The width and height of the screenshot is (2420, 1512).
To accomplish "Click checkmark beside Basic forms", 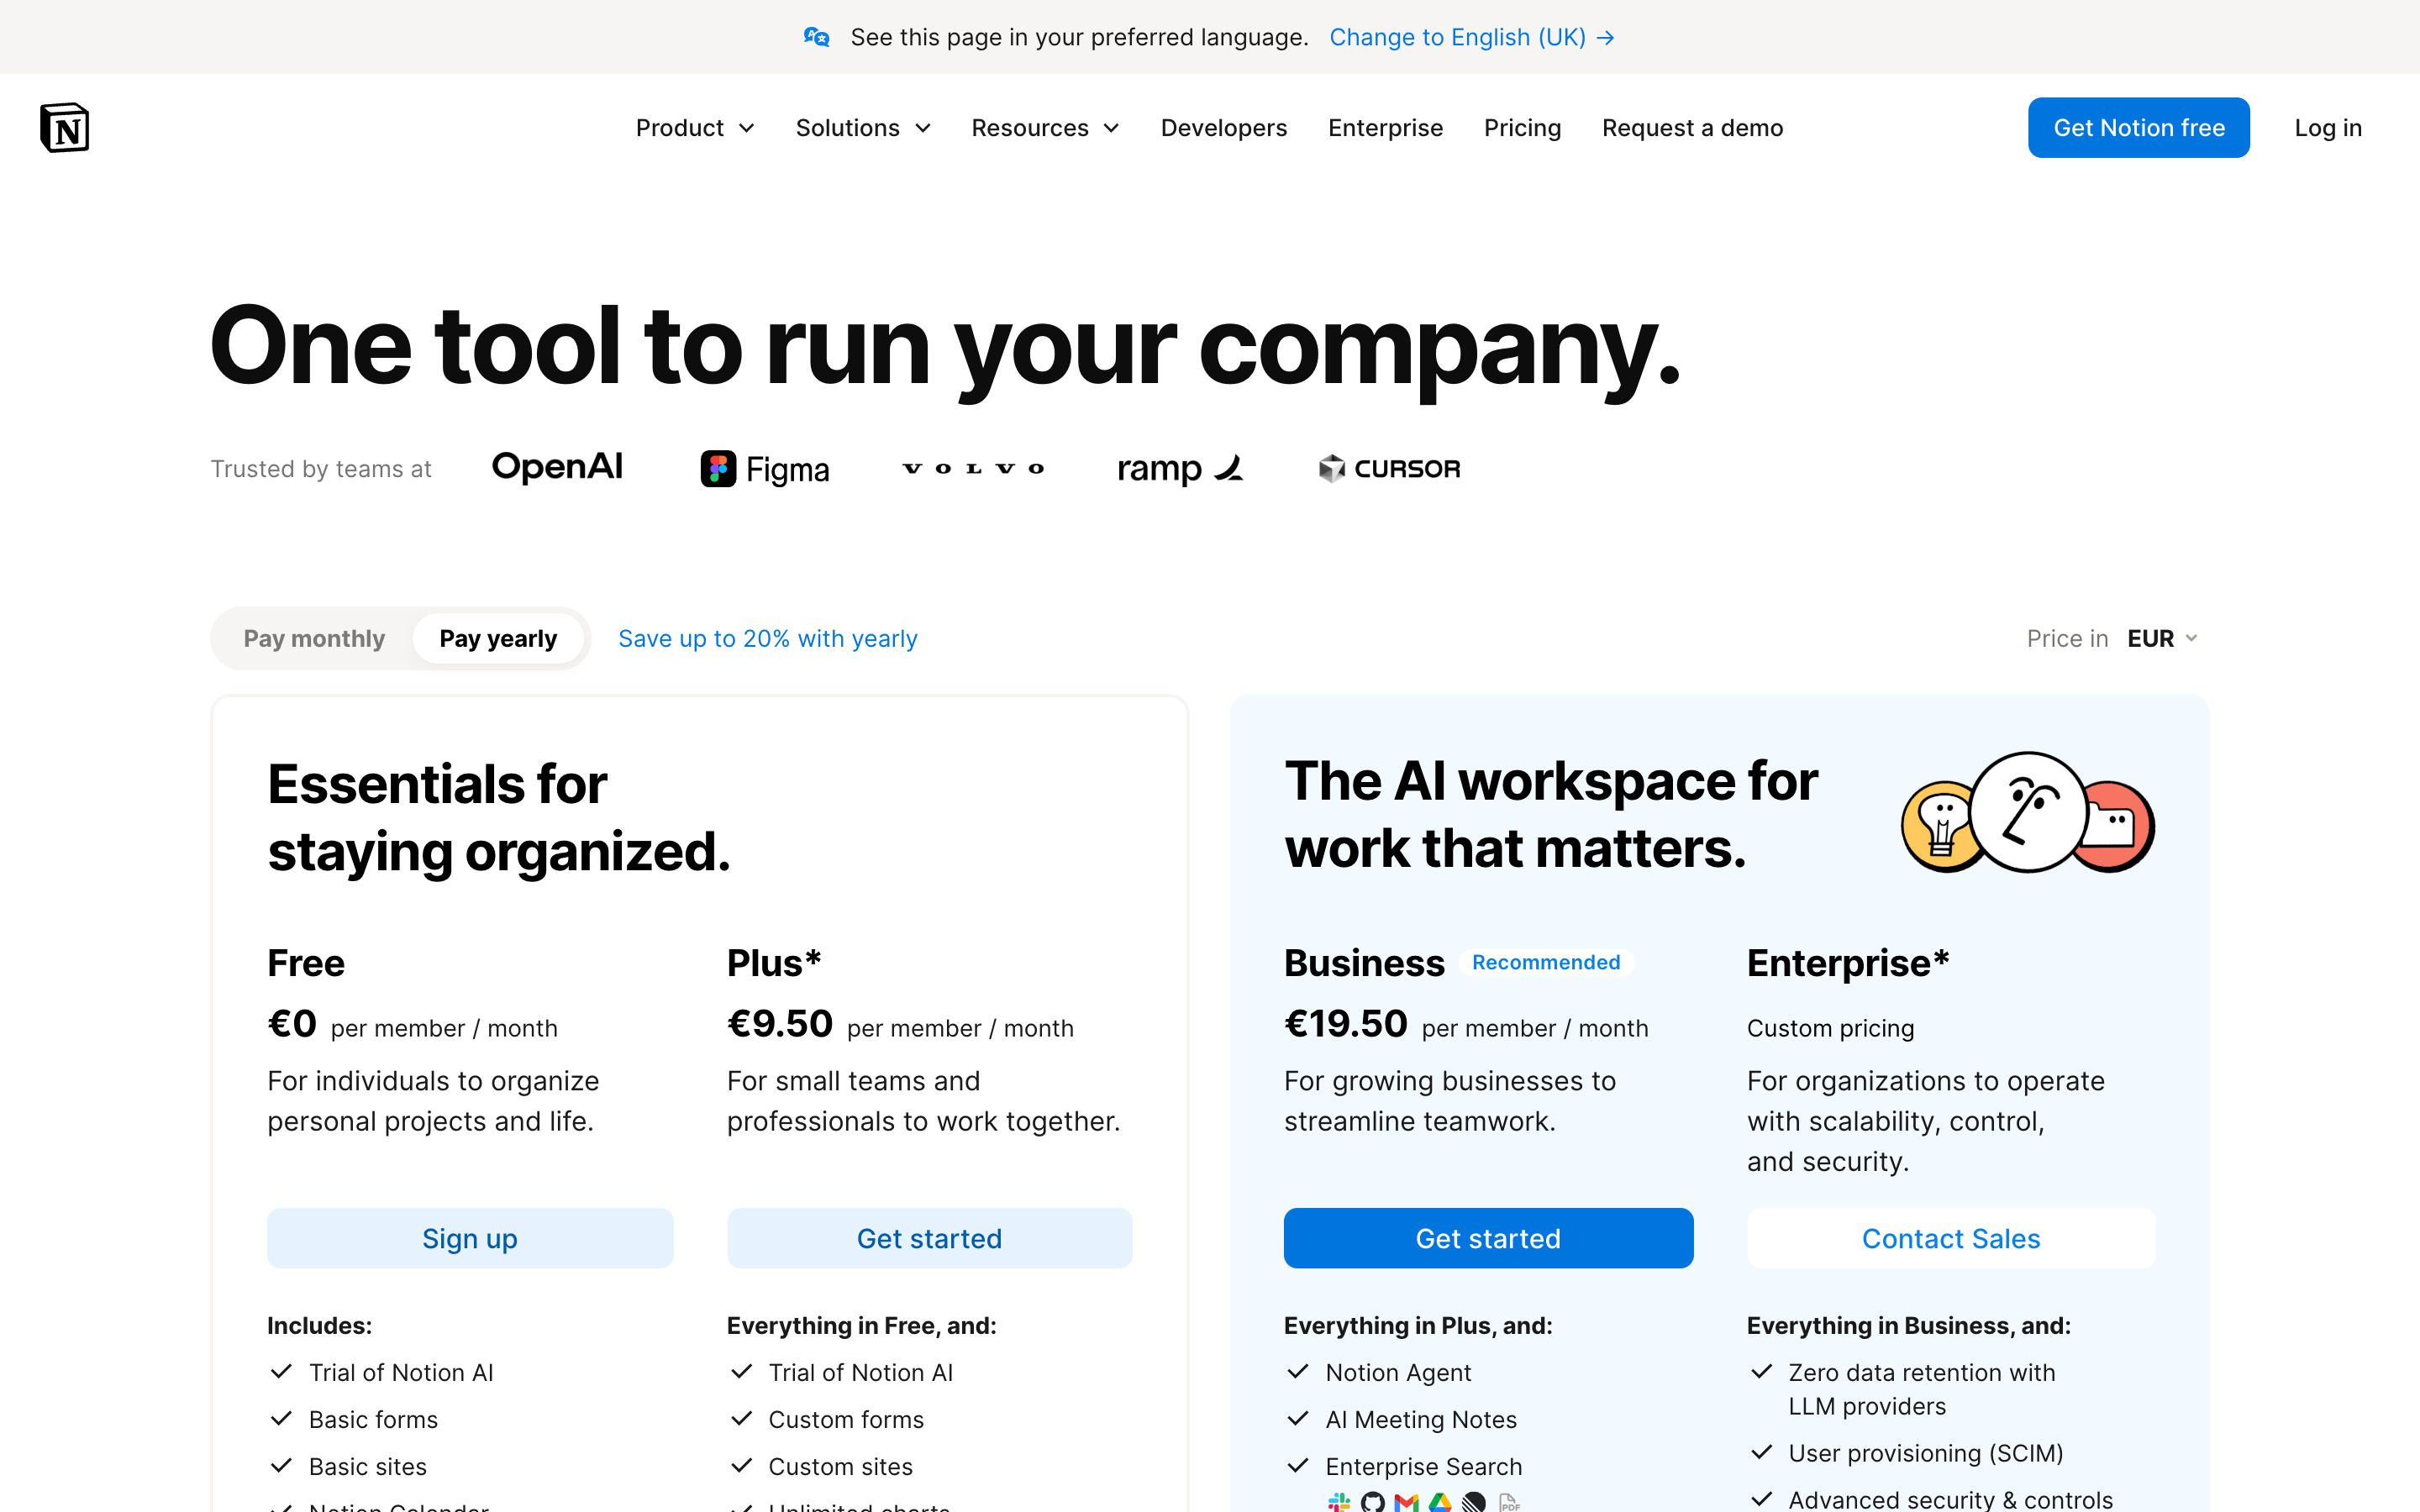I will pos(281,1418).
